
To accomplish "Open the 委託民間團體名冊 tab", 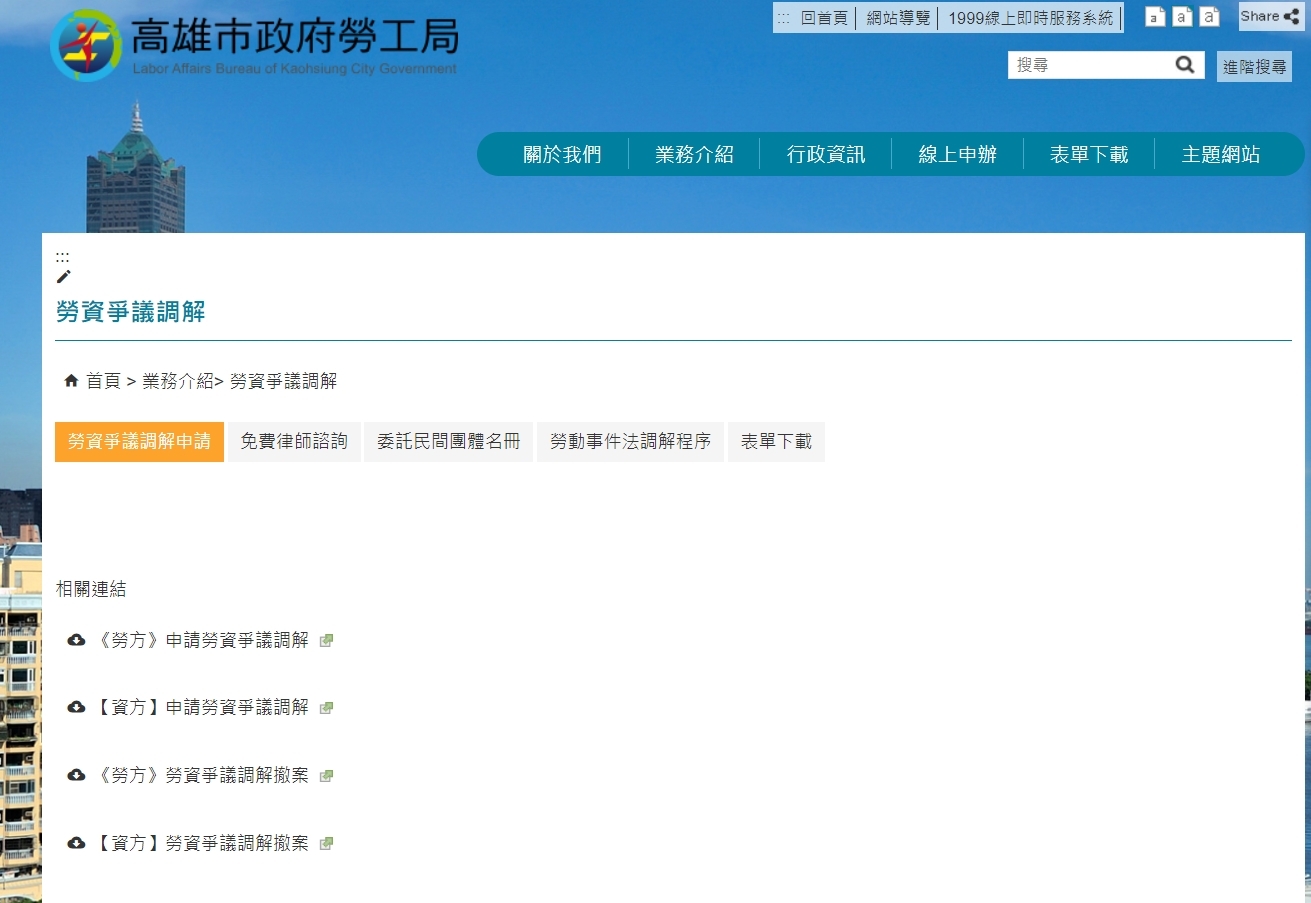I will pos(448,442).
